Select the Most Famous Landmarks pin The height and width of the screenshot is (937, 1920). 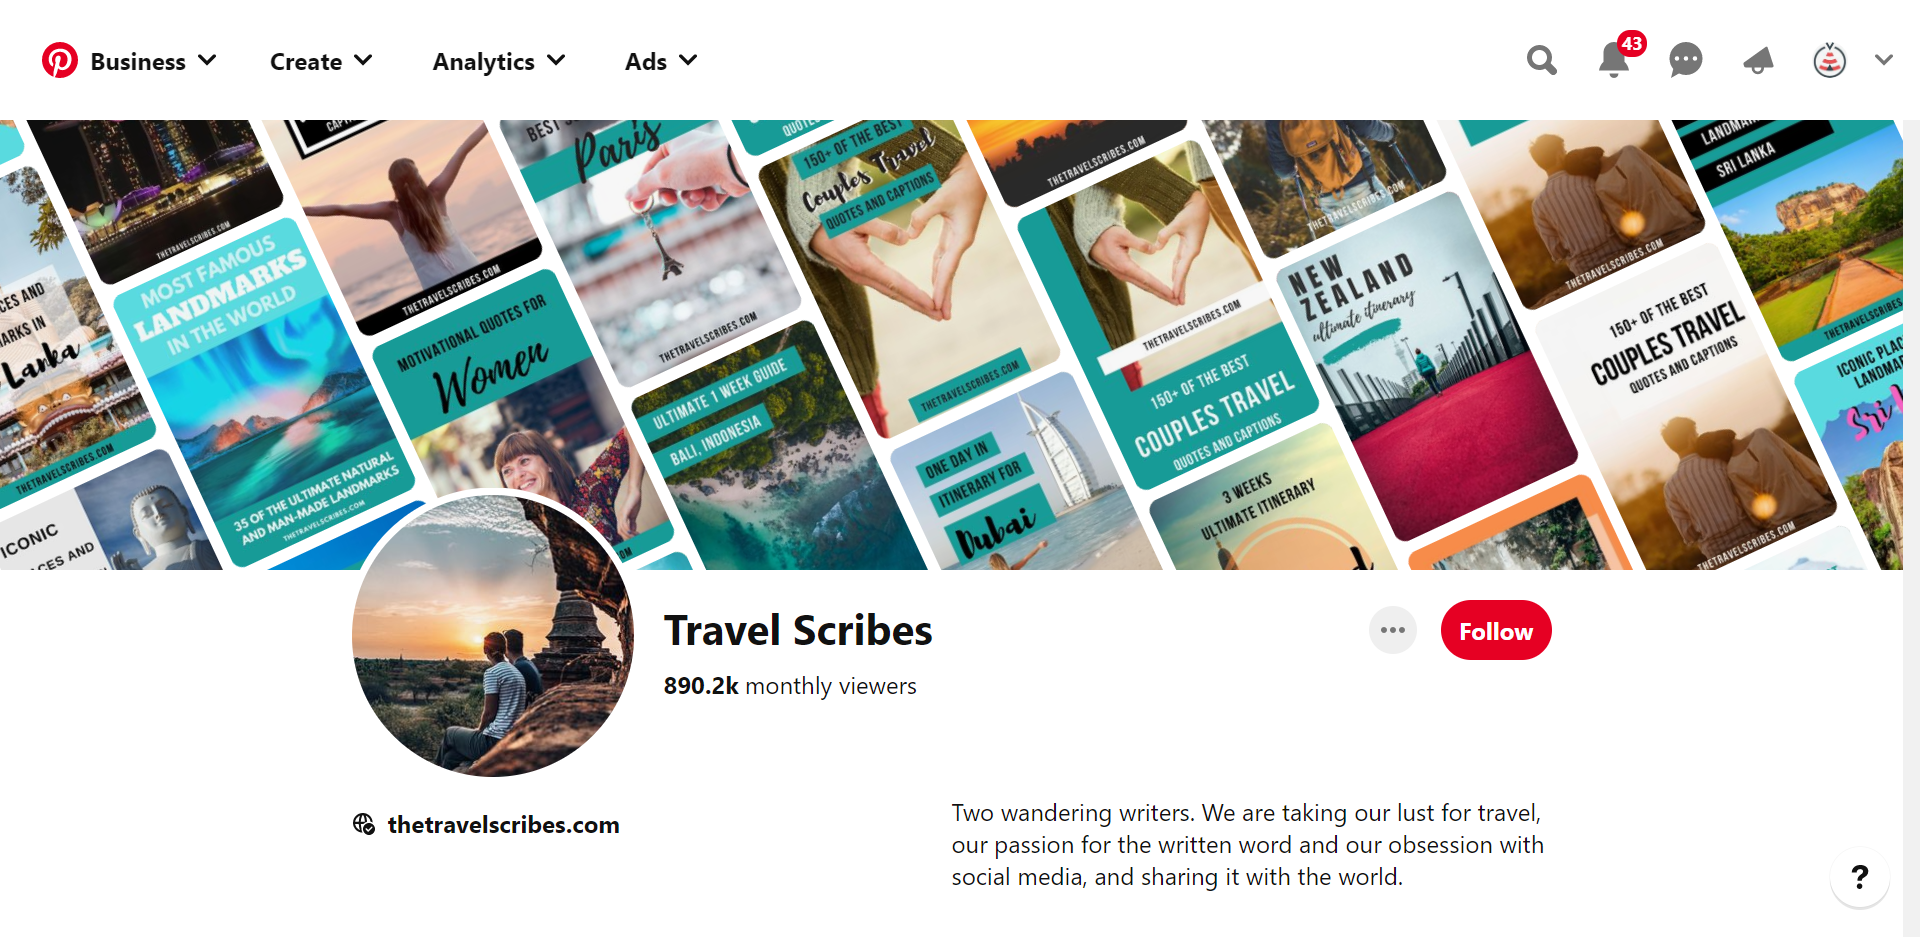point(265,390)
